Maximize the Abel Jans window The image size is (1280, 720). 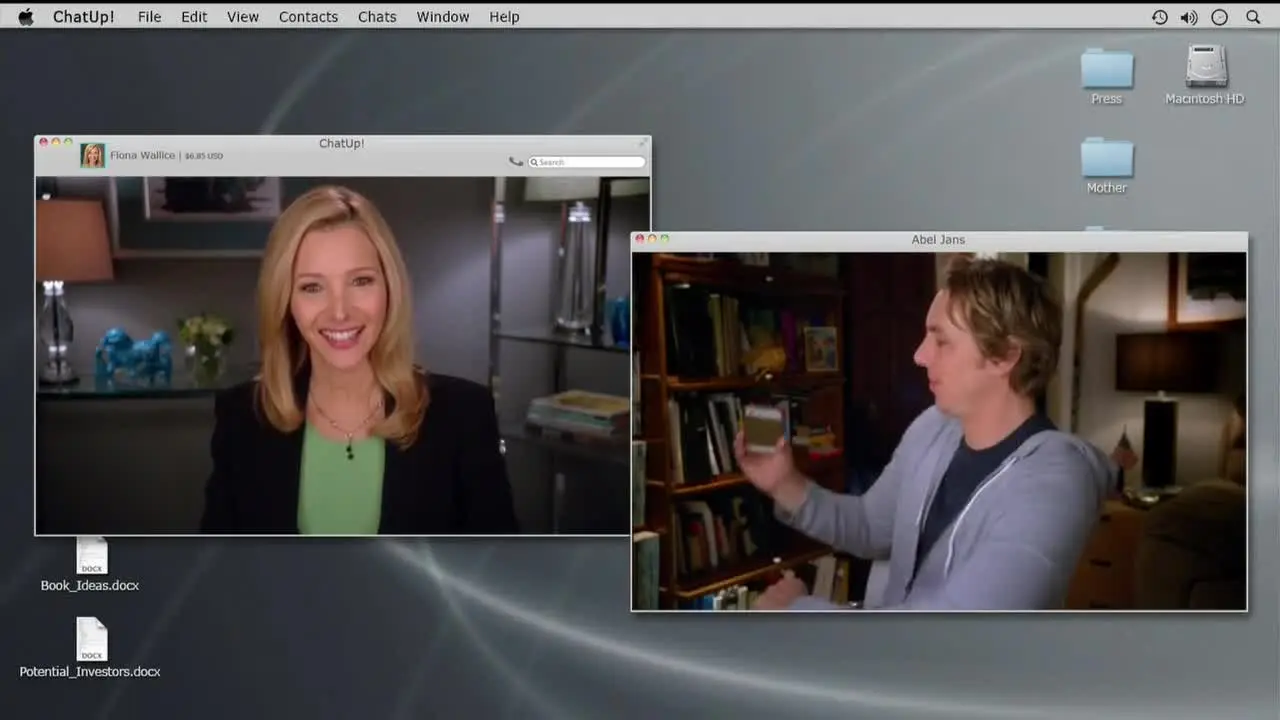coord(665,239)
